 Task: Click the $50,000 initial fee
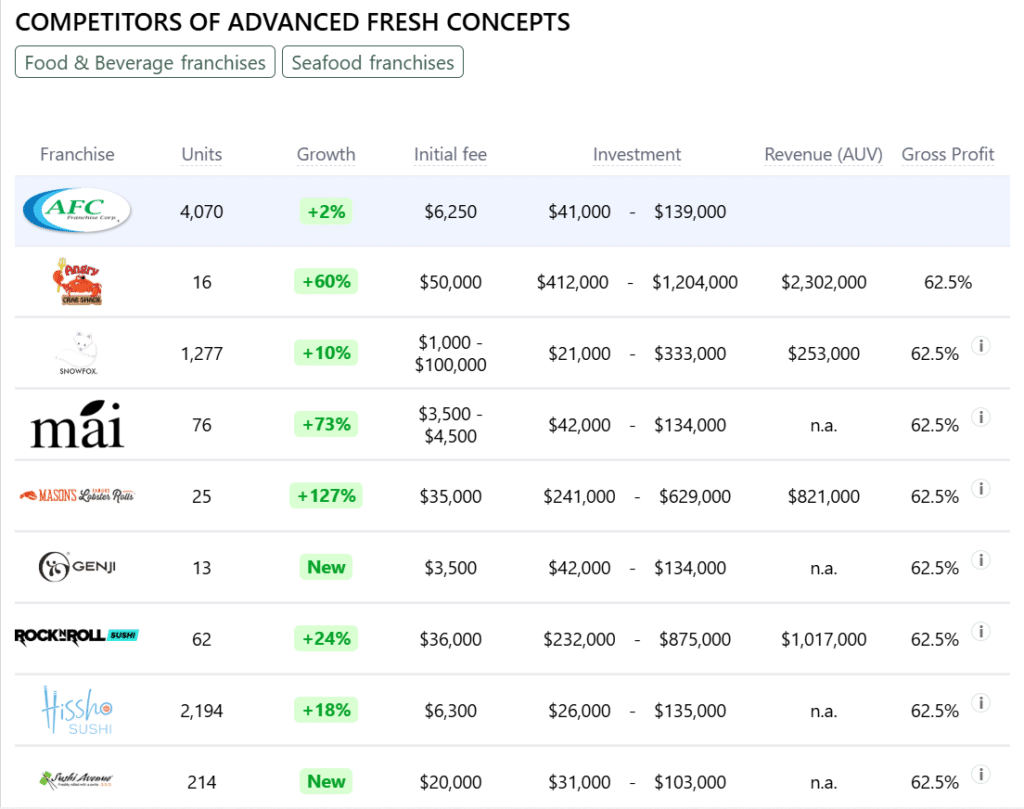(451, 282)
